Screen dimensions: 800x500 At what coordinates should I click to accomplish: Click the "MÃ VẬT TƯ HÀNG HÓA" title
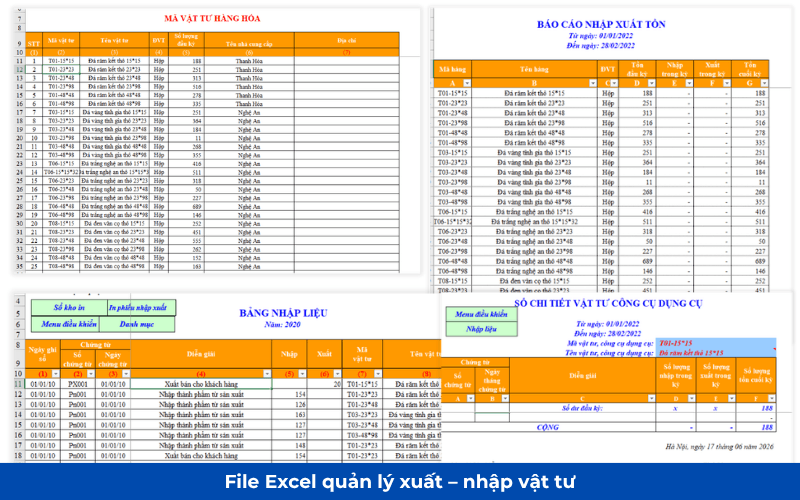212,18
